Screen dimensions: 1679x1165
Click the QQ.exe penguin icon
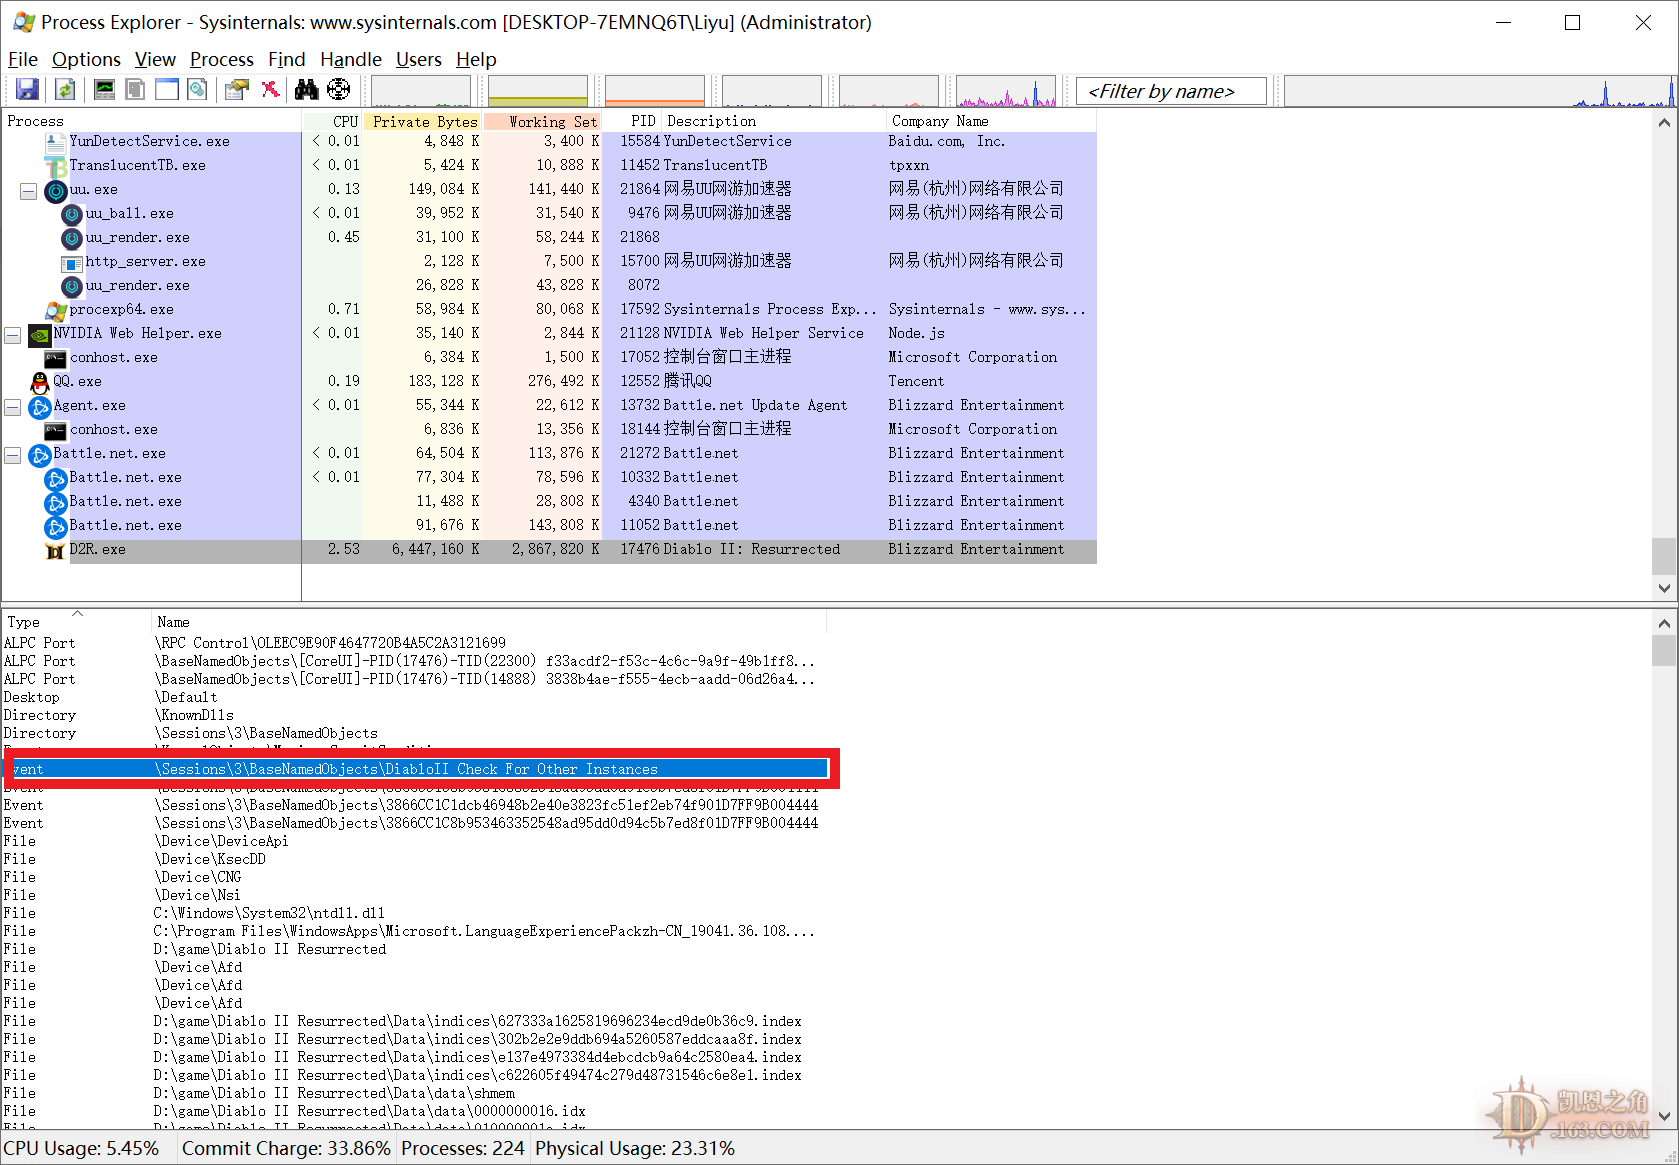[40, 383]
